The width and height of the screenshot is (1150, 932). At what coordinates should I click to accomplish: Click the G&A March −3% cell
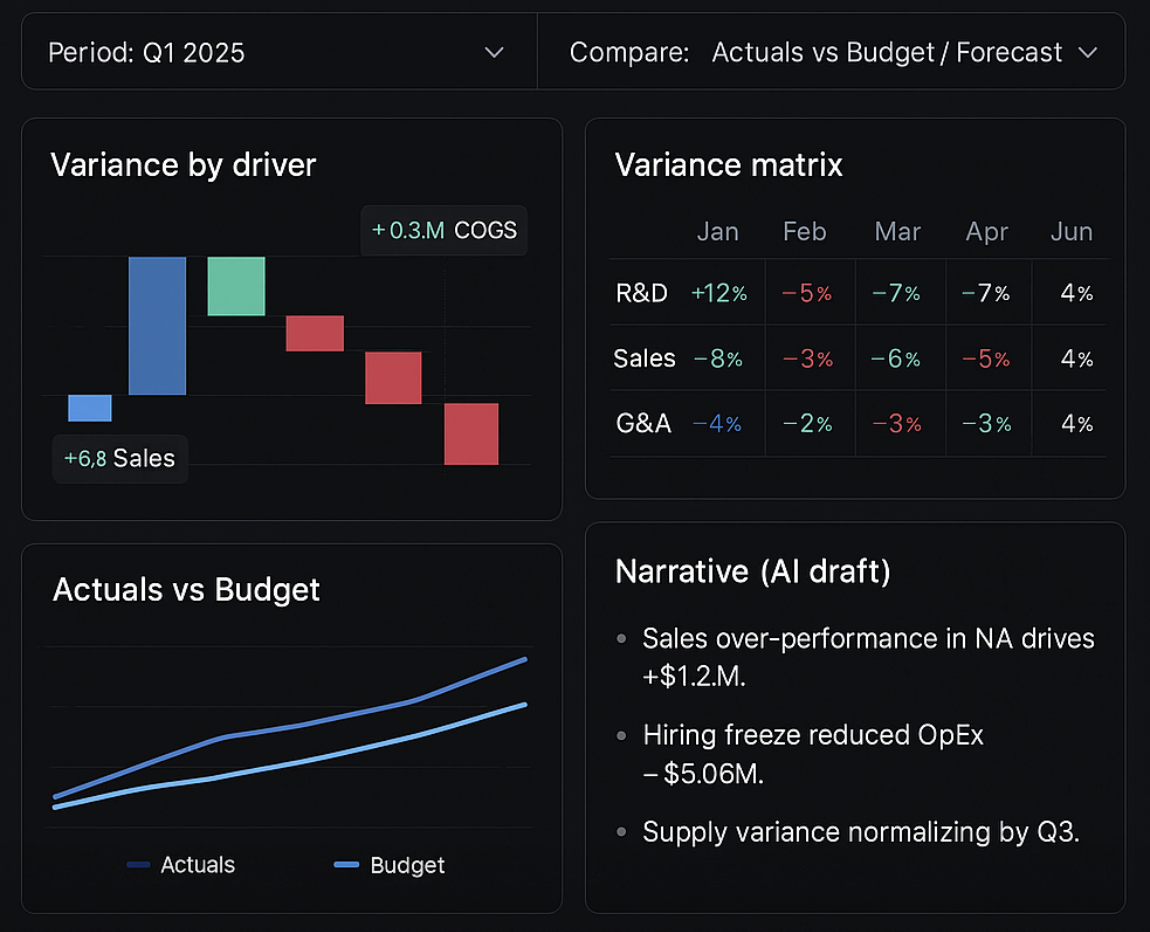[x=896, y=424]
